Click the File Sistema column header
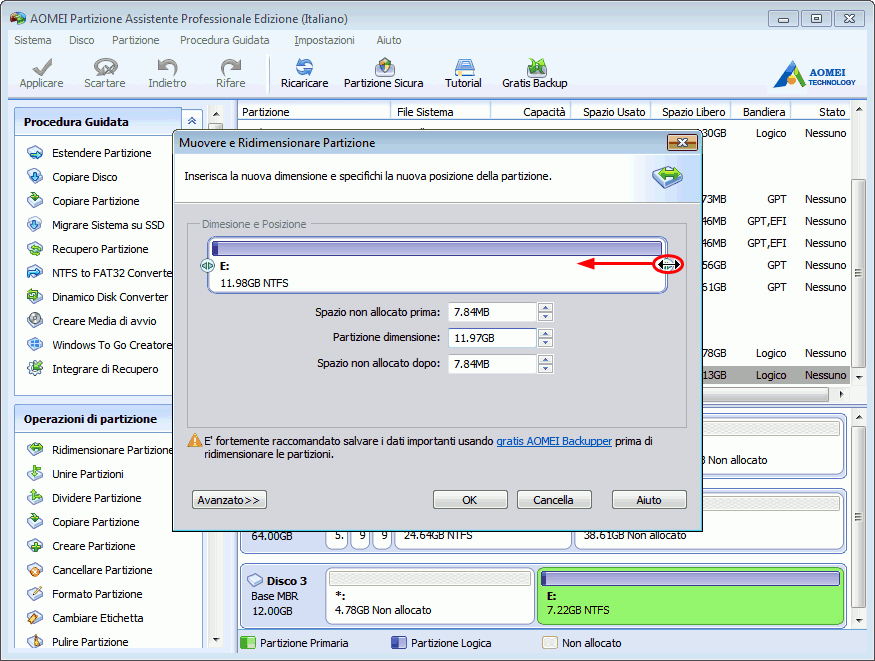The image size is (875, 661). [x=440, y=112]
